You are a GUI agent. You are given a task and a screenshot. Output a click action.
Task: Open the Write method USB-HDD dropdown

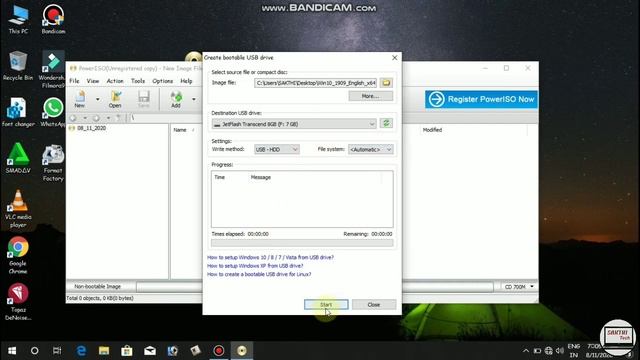pyautogui.click(x=277, y=149)
